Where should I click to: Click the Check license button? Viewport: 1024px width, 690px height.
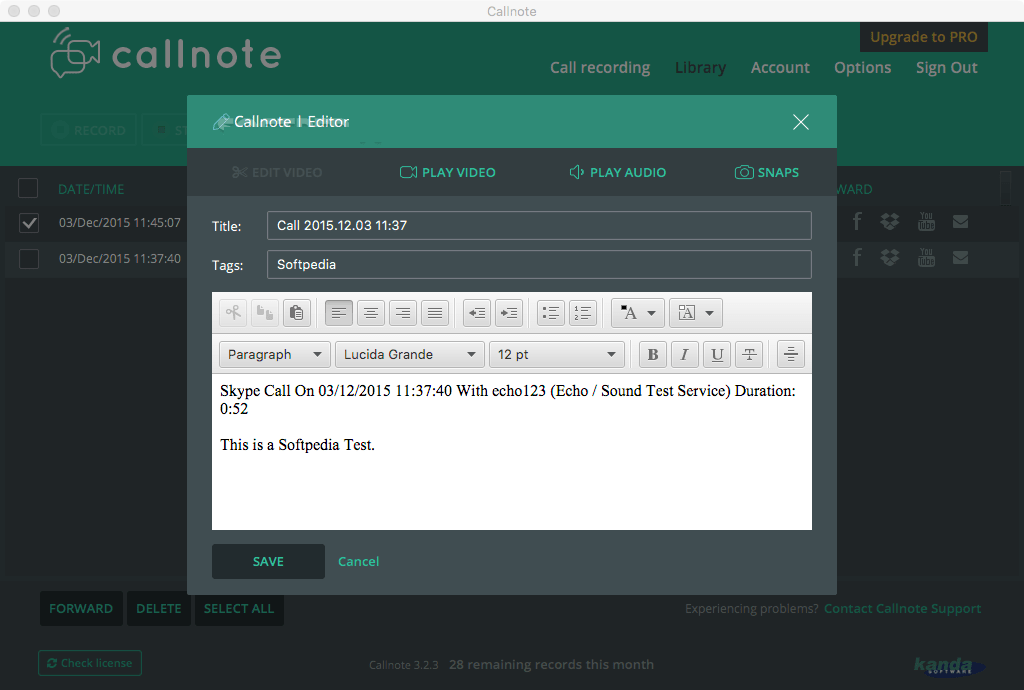pos(90,663)
